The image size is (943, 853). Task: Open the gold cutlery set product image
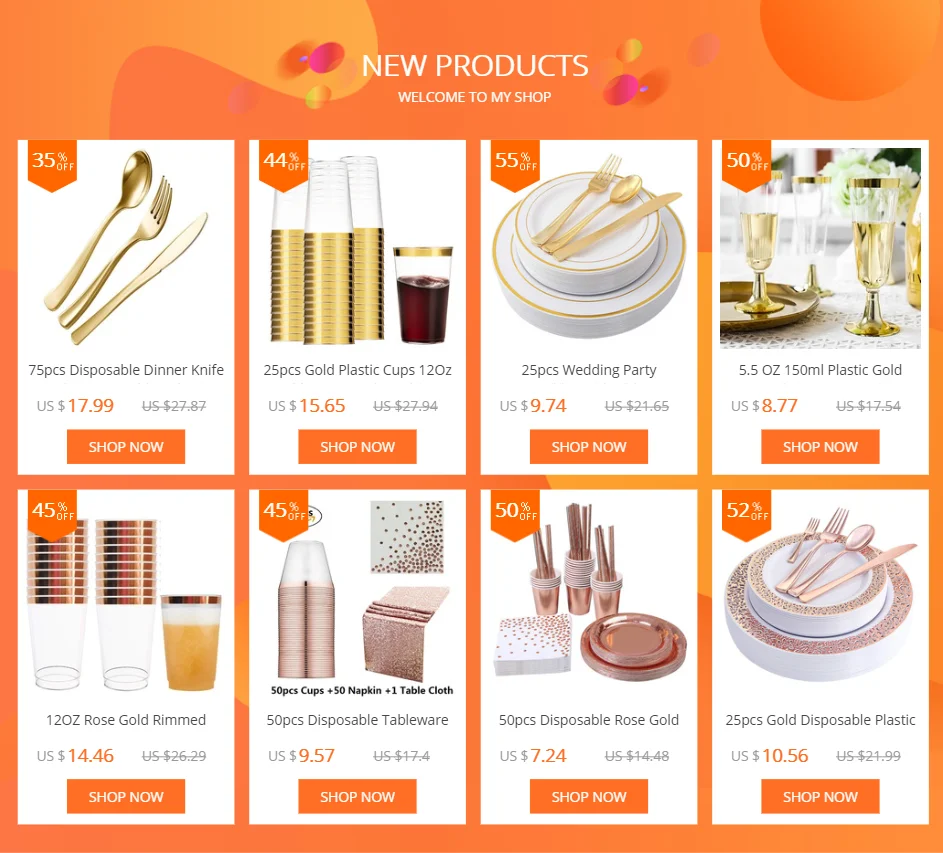pyautogui.click(x=126, y=248)
